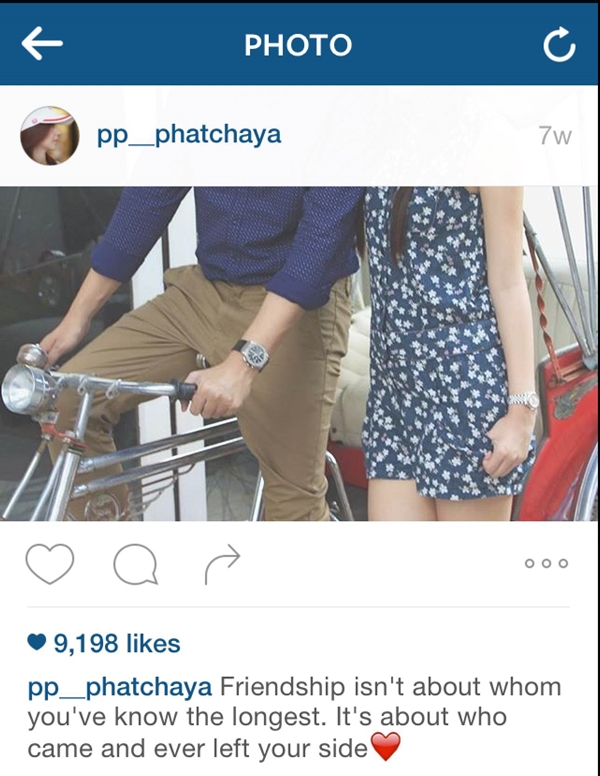Viewport: 600px width, 776px height.
Task: View the list of 9,198 likes
Action: tap(117, 643)
